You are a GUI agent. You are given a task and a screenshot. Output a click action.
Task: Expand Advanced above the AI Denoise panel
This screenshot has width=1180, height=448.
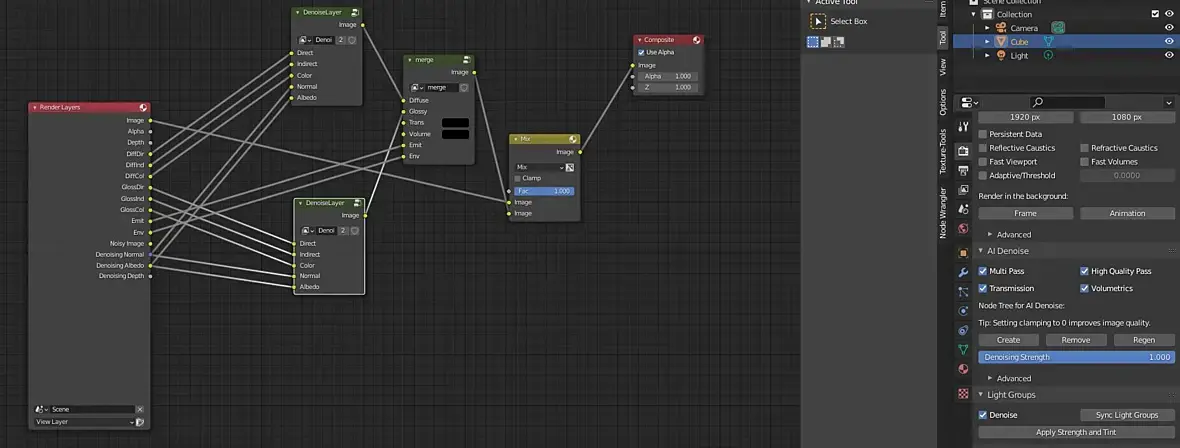pyautogui.click(x=990, y=235)
